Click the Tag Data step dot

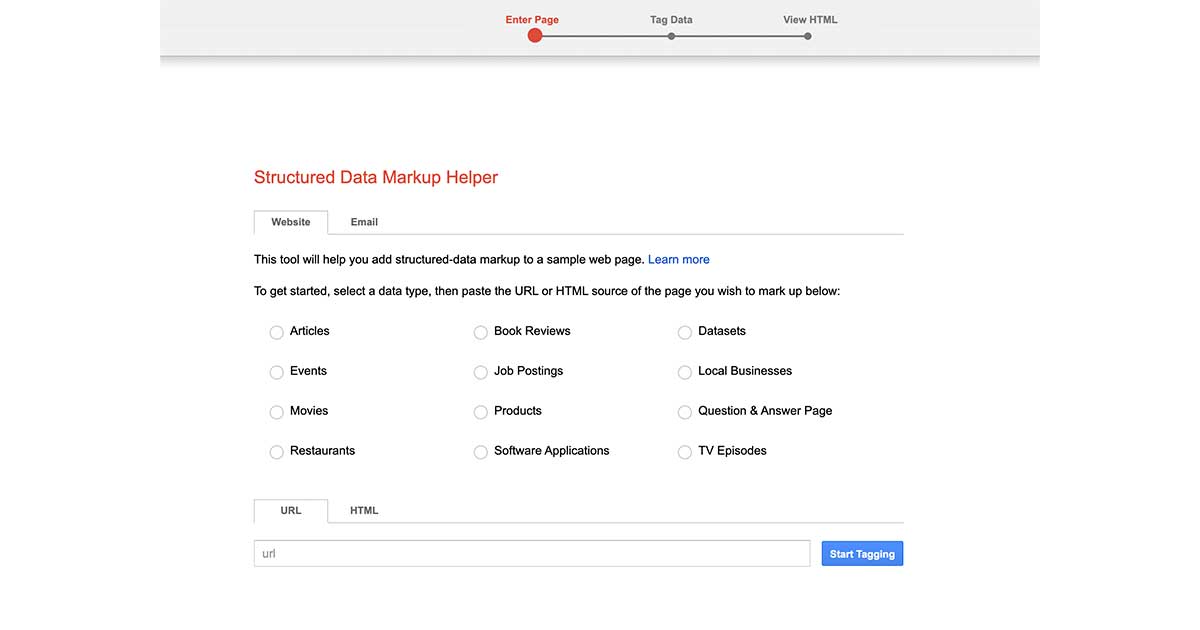pos(671,36)
